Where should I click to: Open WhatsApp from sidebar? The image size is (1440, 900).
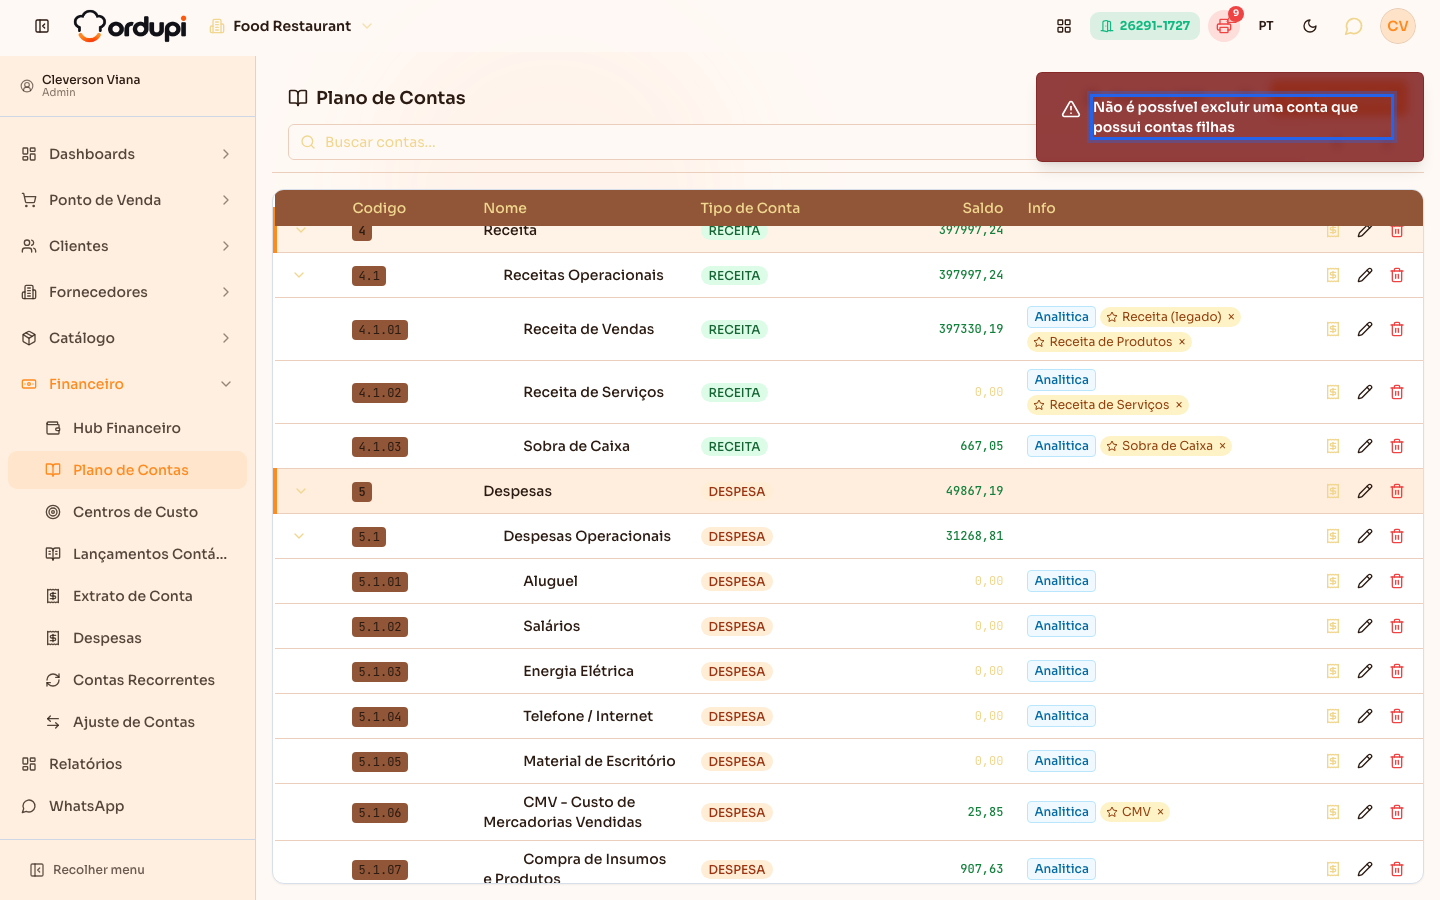click(x=127, y=806)
